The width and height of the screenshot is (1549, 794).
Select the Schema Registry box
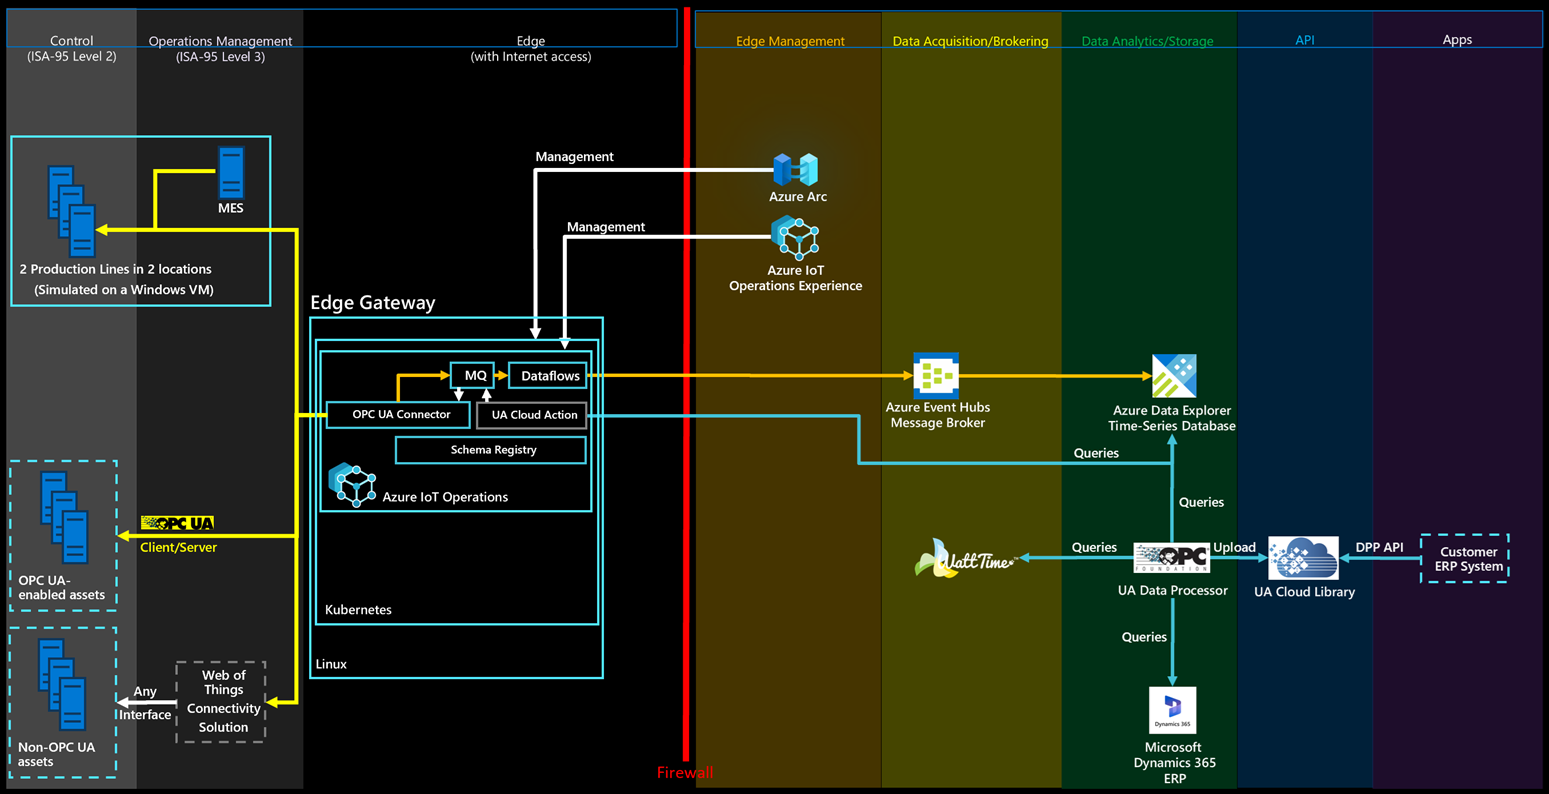point(493,450)
